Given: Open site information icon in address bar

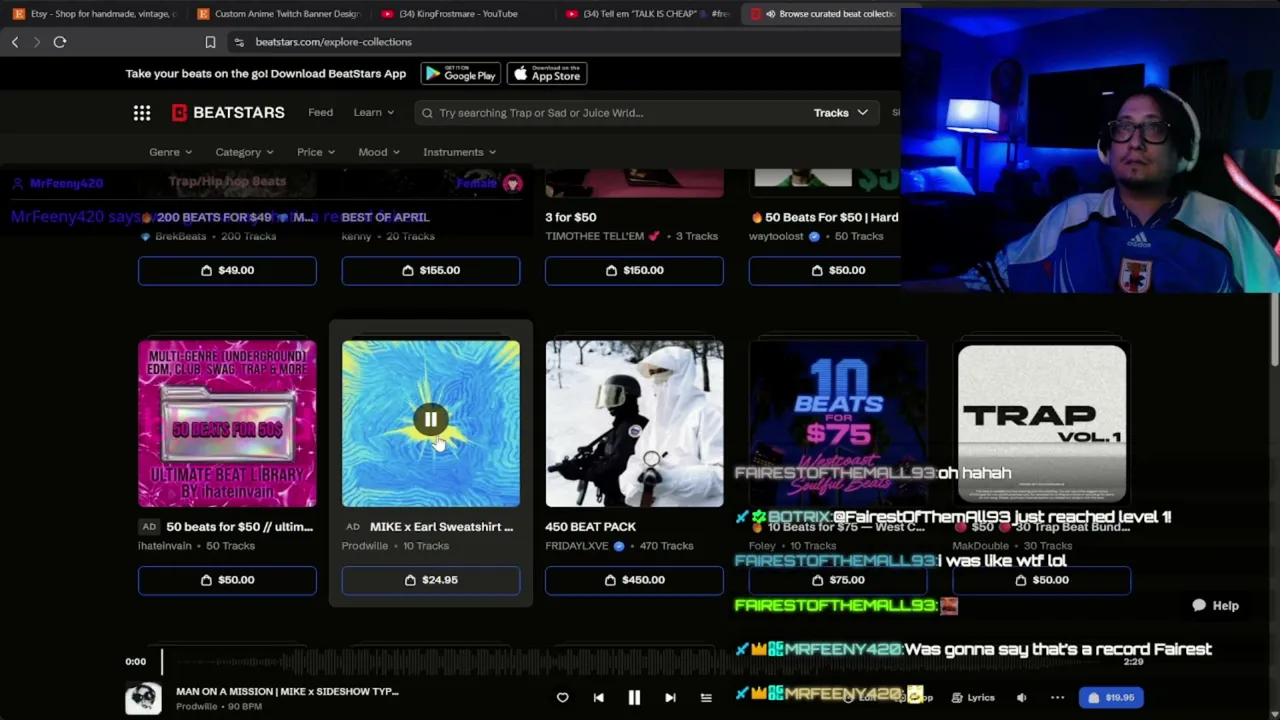Looking at the screenshot, I should [x=238, y=42].
